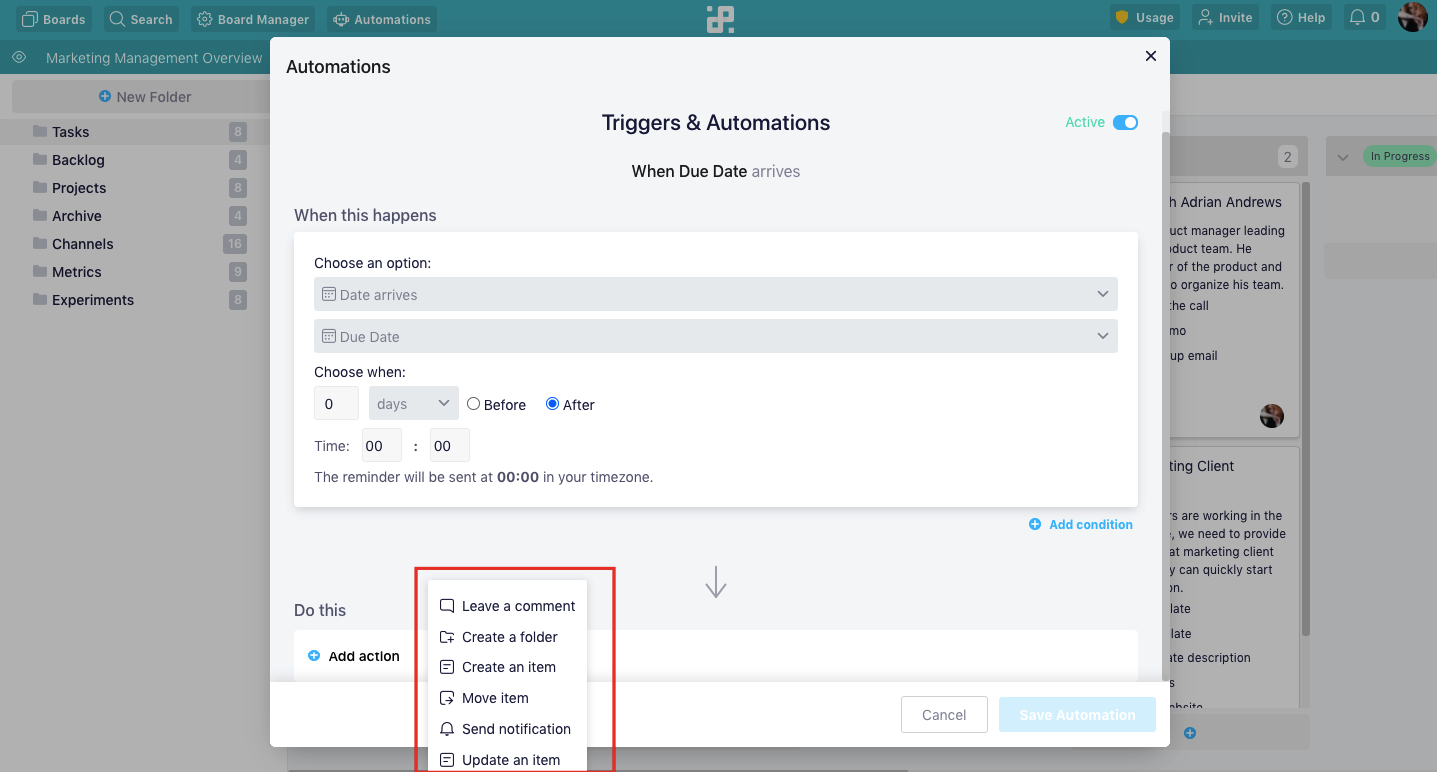Open the Automations top bar button

[x=382, y=18]
